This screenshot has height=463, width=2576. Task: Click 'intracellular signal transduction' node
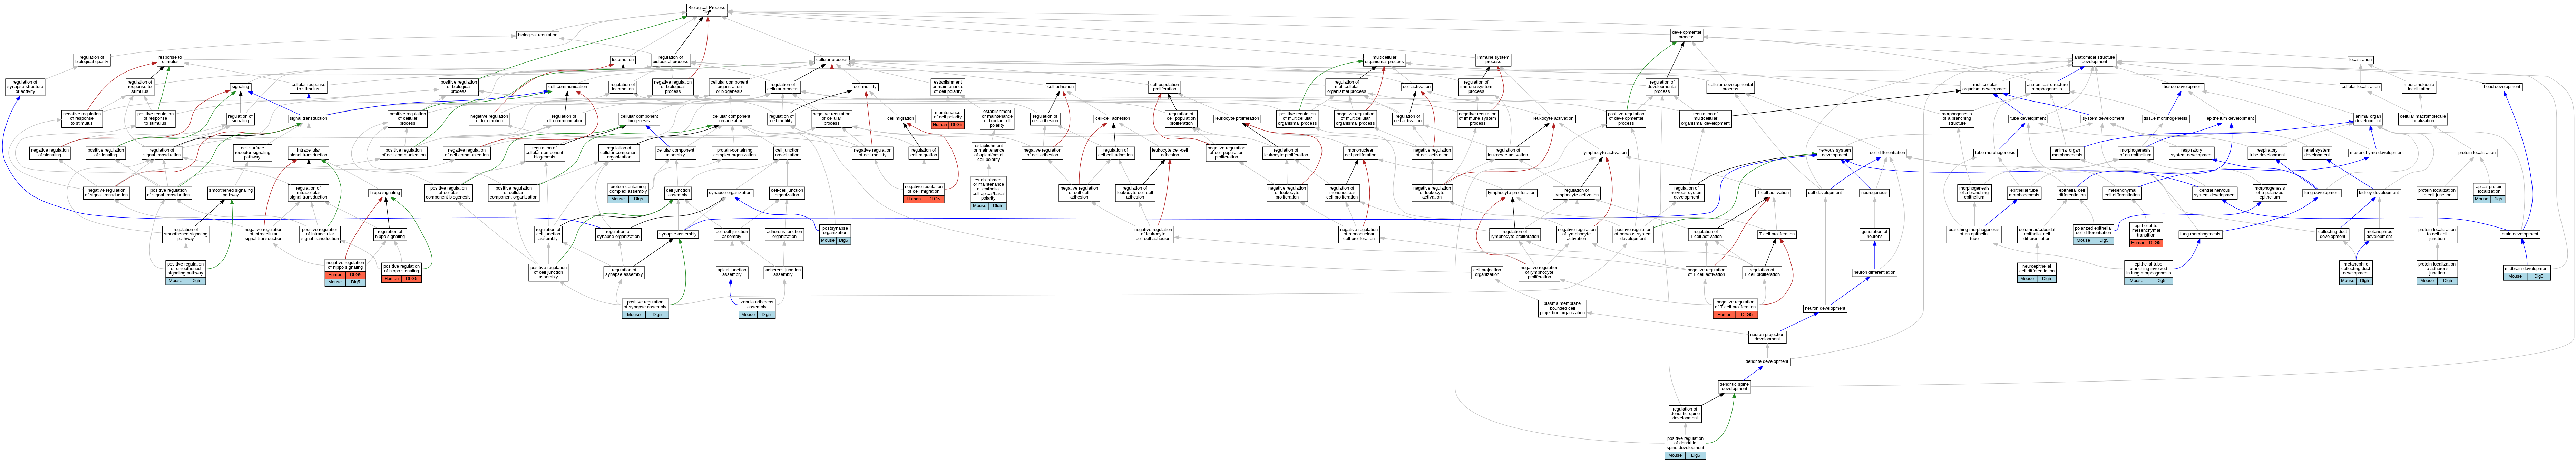click(308, 153)
